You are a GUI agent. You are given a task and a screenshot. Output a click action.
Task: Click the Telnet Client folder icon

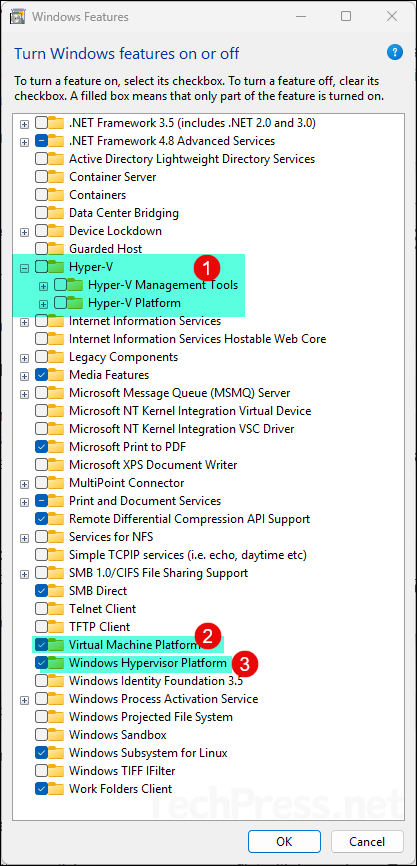[x=56, y=609]
